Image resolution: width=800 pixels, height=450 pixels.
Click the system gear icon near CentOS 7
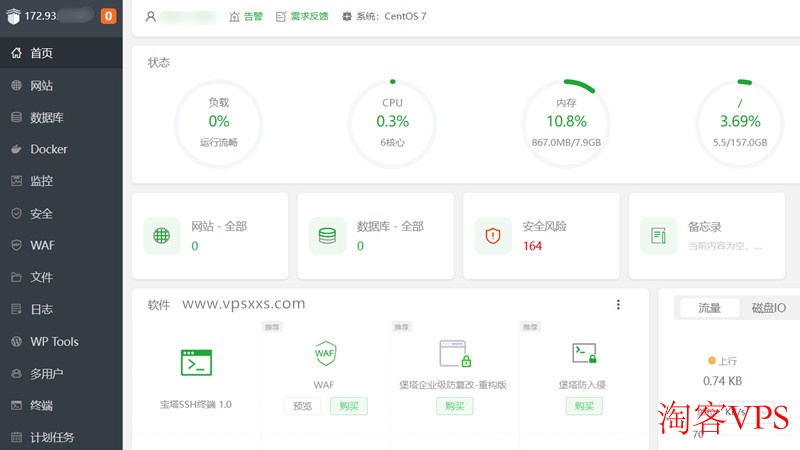[x=347, y=16]
